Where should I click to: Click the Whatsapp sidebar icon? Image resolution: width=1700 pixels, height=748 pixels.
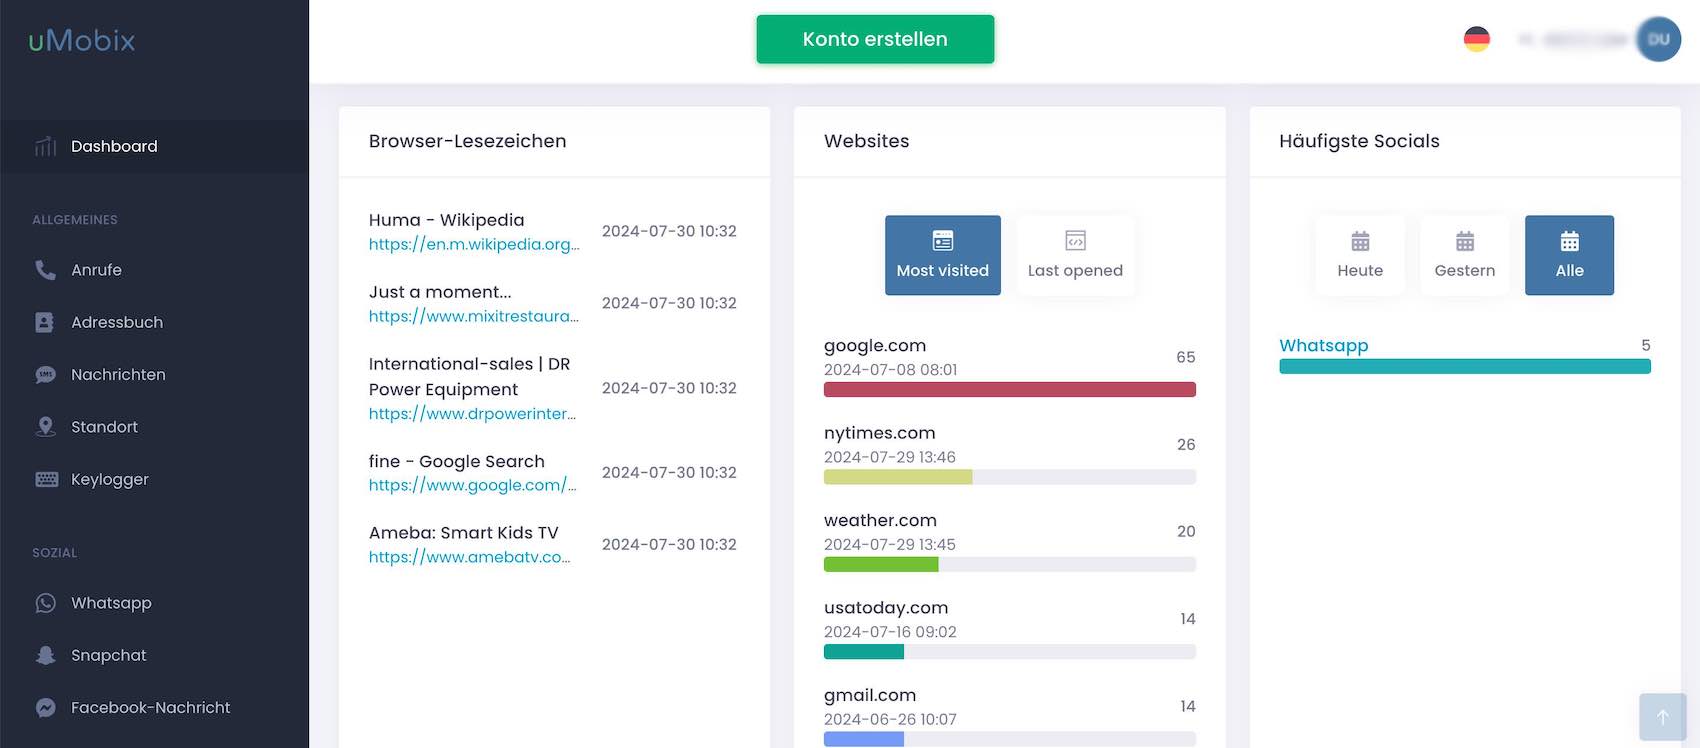pos(45,603)
